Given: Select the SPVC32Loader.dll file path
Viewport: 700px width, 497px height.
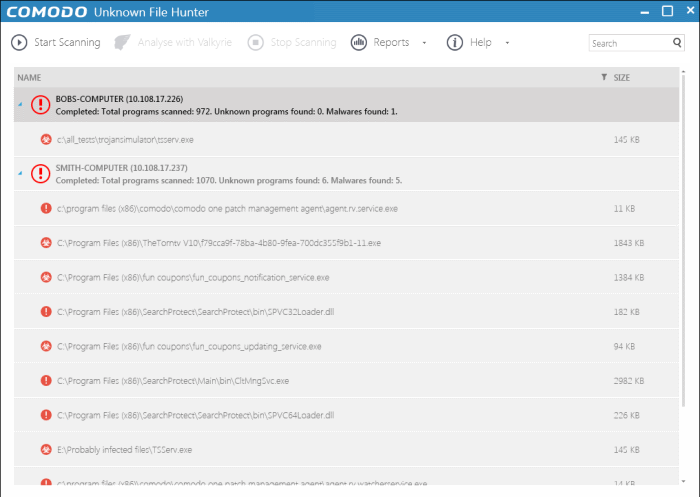Looking at the screenshot, I should coord(196,312).
